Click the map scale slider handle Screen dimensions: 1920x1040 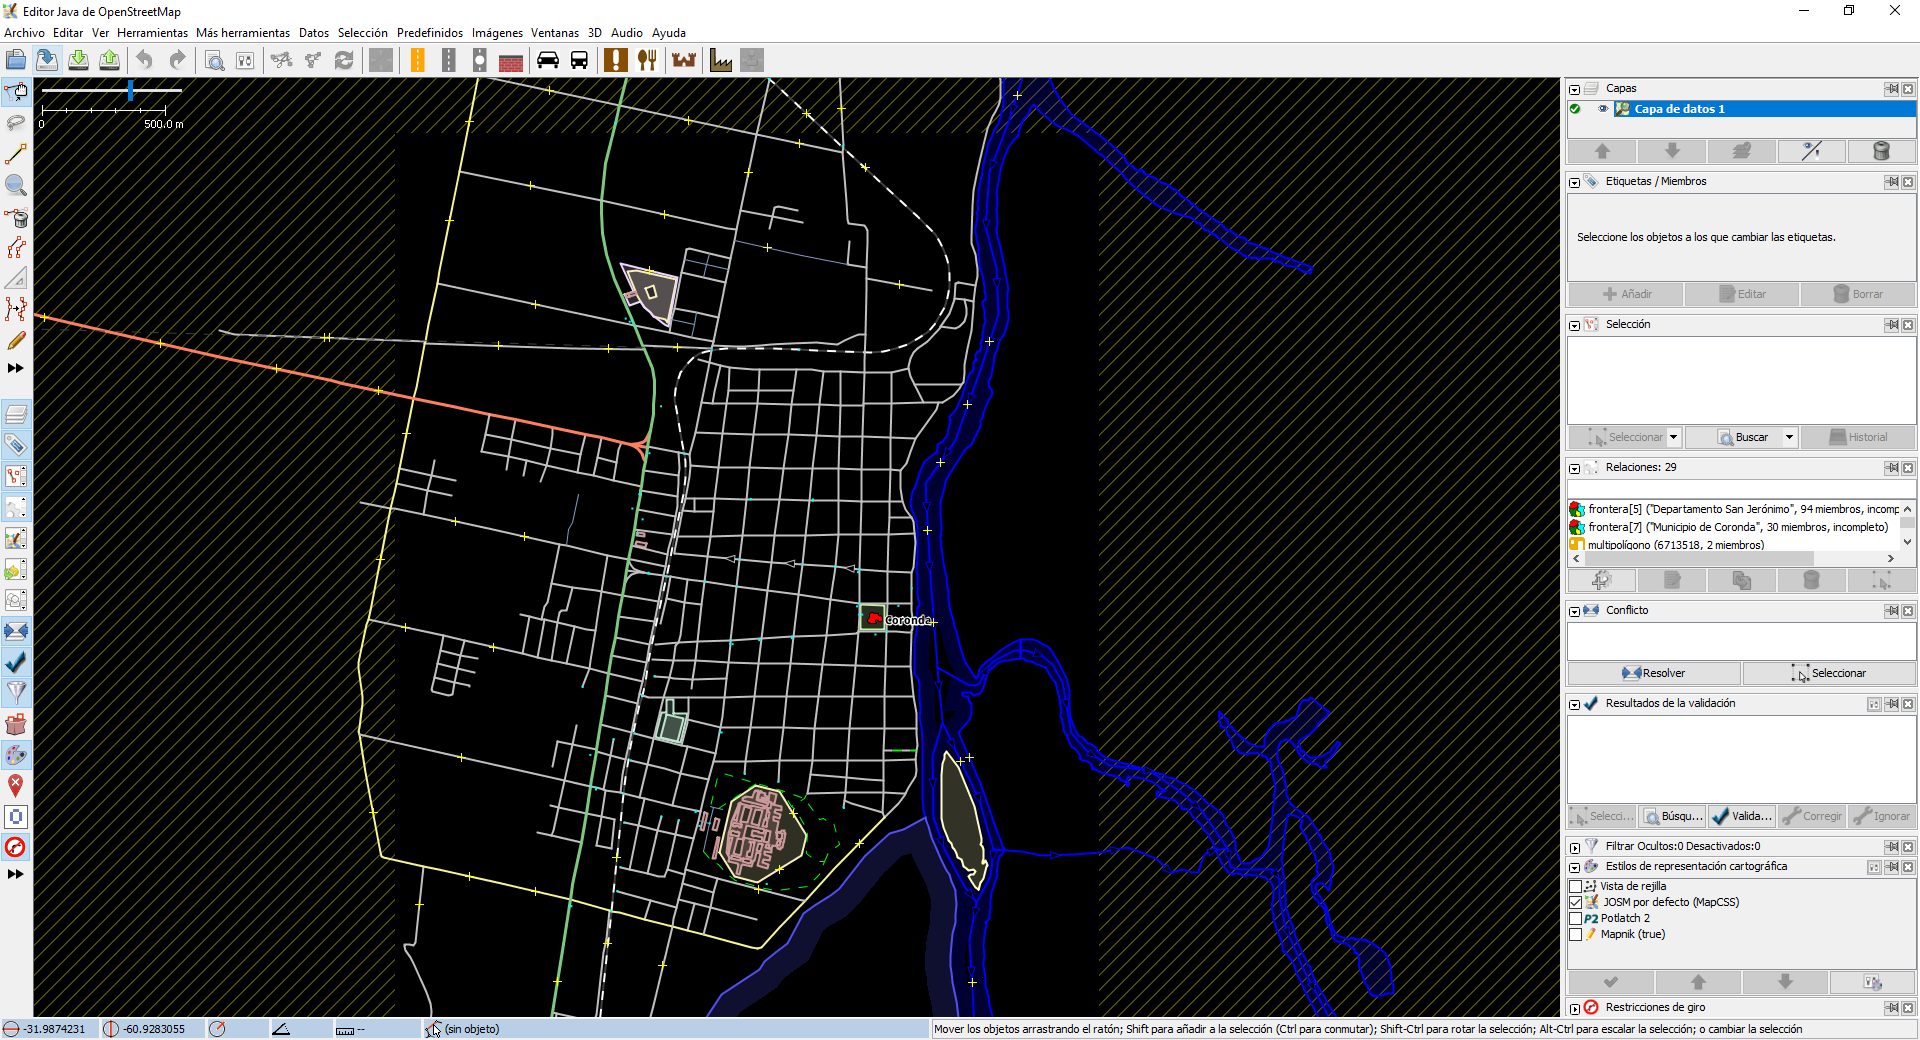pos(130,91)
